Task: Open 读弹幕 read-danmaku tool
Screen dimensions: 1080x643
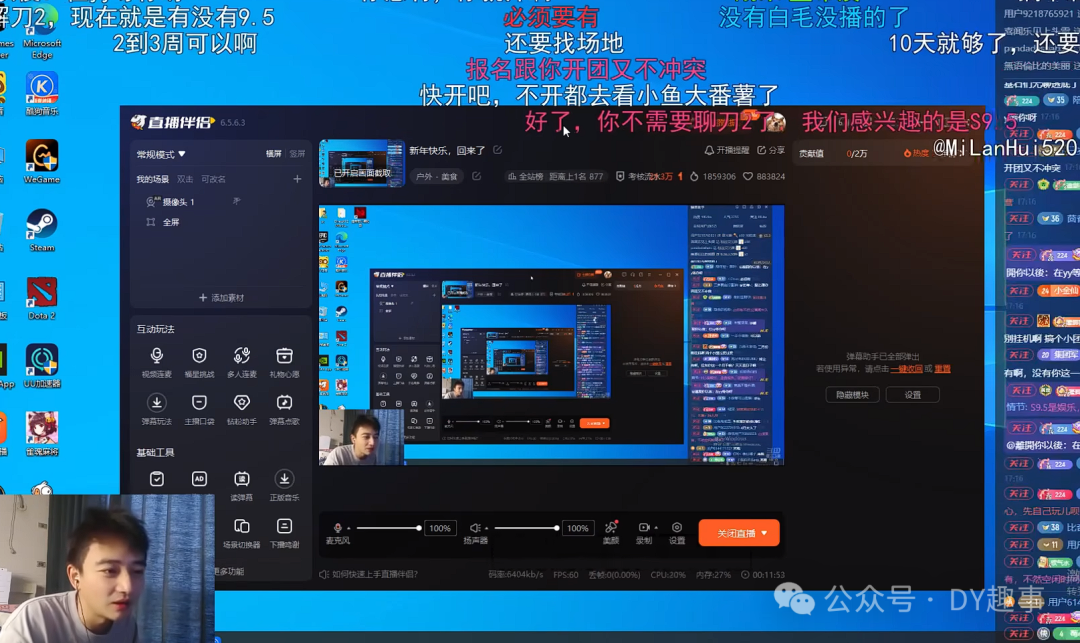Action: [241, 485]
